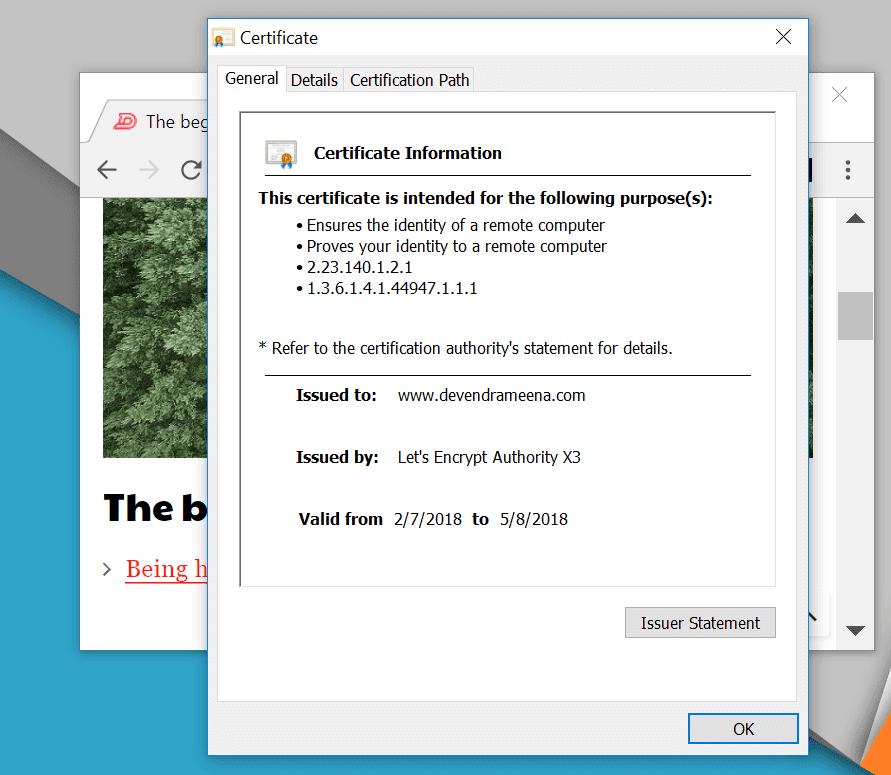The width and height of the screenshot is (891, 775).
Task: Click the 'www.devendrameena.com' issued-to text
Action: pos(491,395)
